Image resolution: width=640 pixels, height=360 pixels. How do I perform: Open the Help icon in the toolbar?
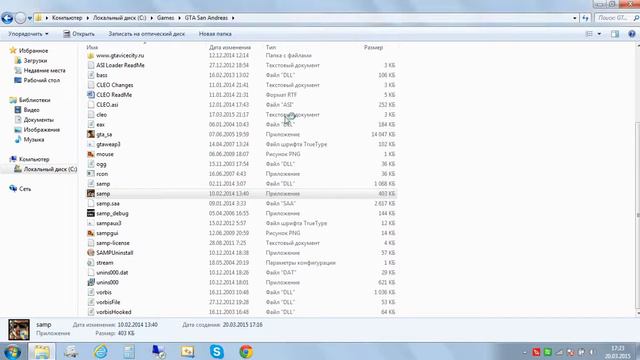pyautogui.click(x=631, y=34)
